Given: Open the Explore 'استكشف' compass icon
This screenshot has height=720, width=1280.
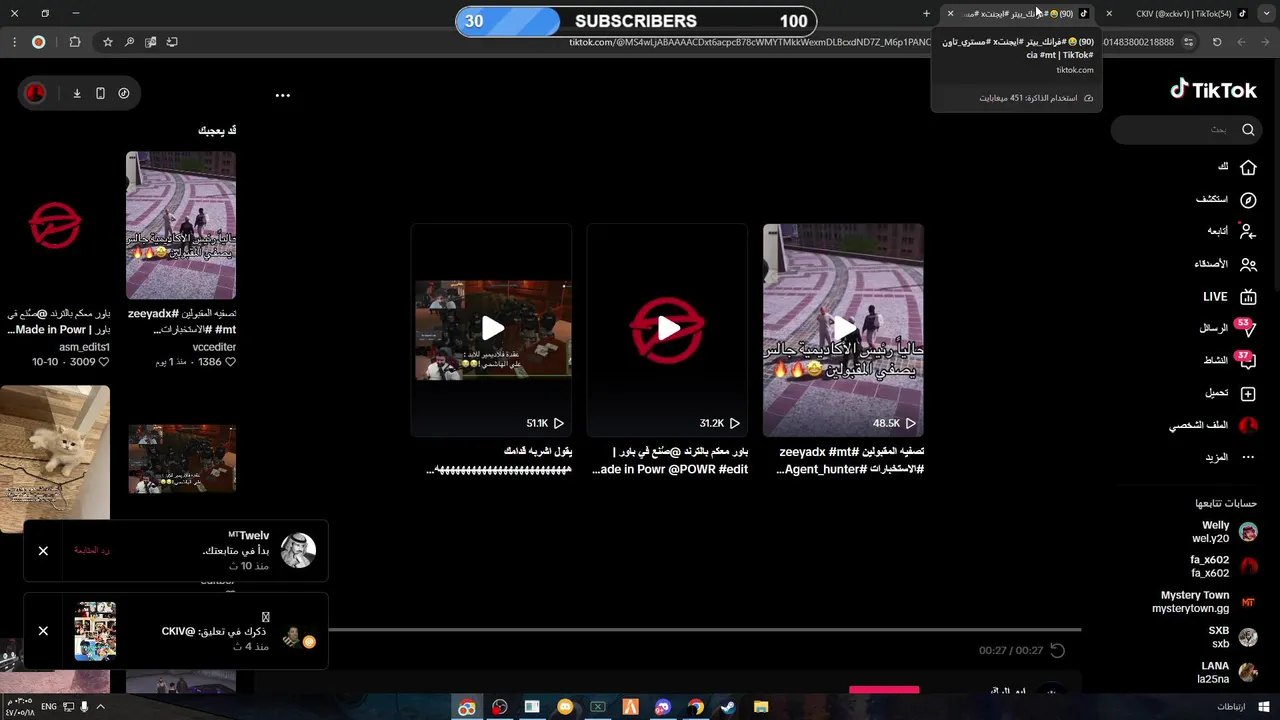Looking at the screenshot, I should [x=1248, y=200].
